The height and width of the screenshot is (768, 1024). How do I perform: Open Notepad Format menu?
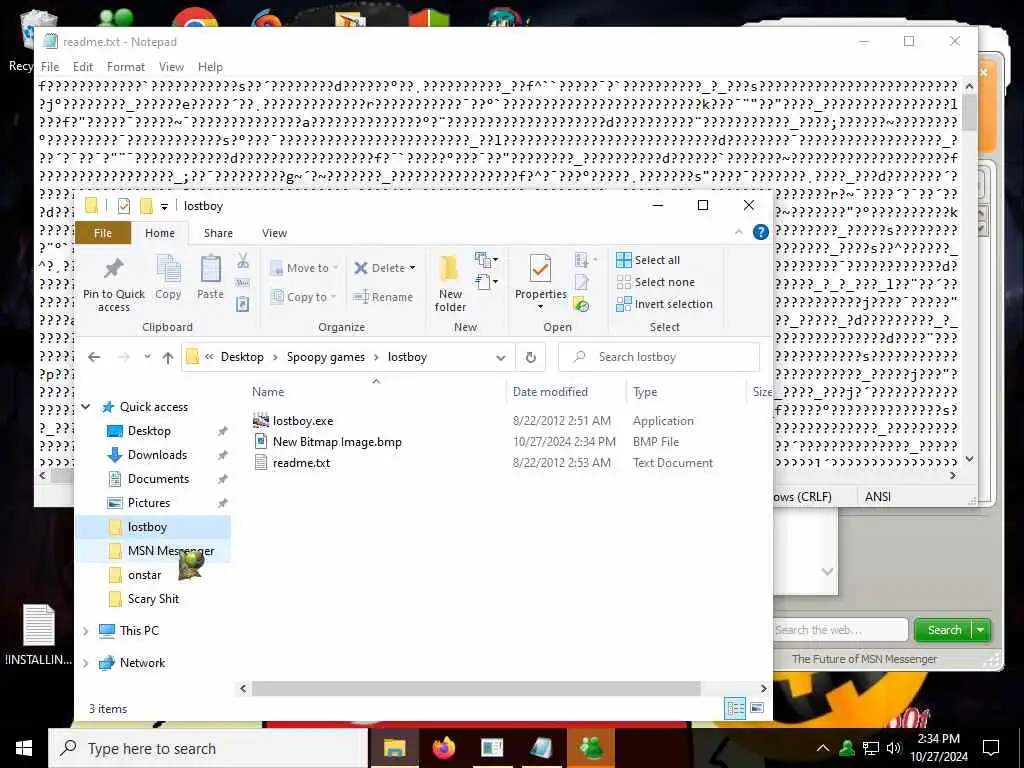(x=126, y=67)
